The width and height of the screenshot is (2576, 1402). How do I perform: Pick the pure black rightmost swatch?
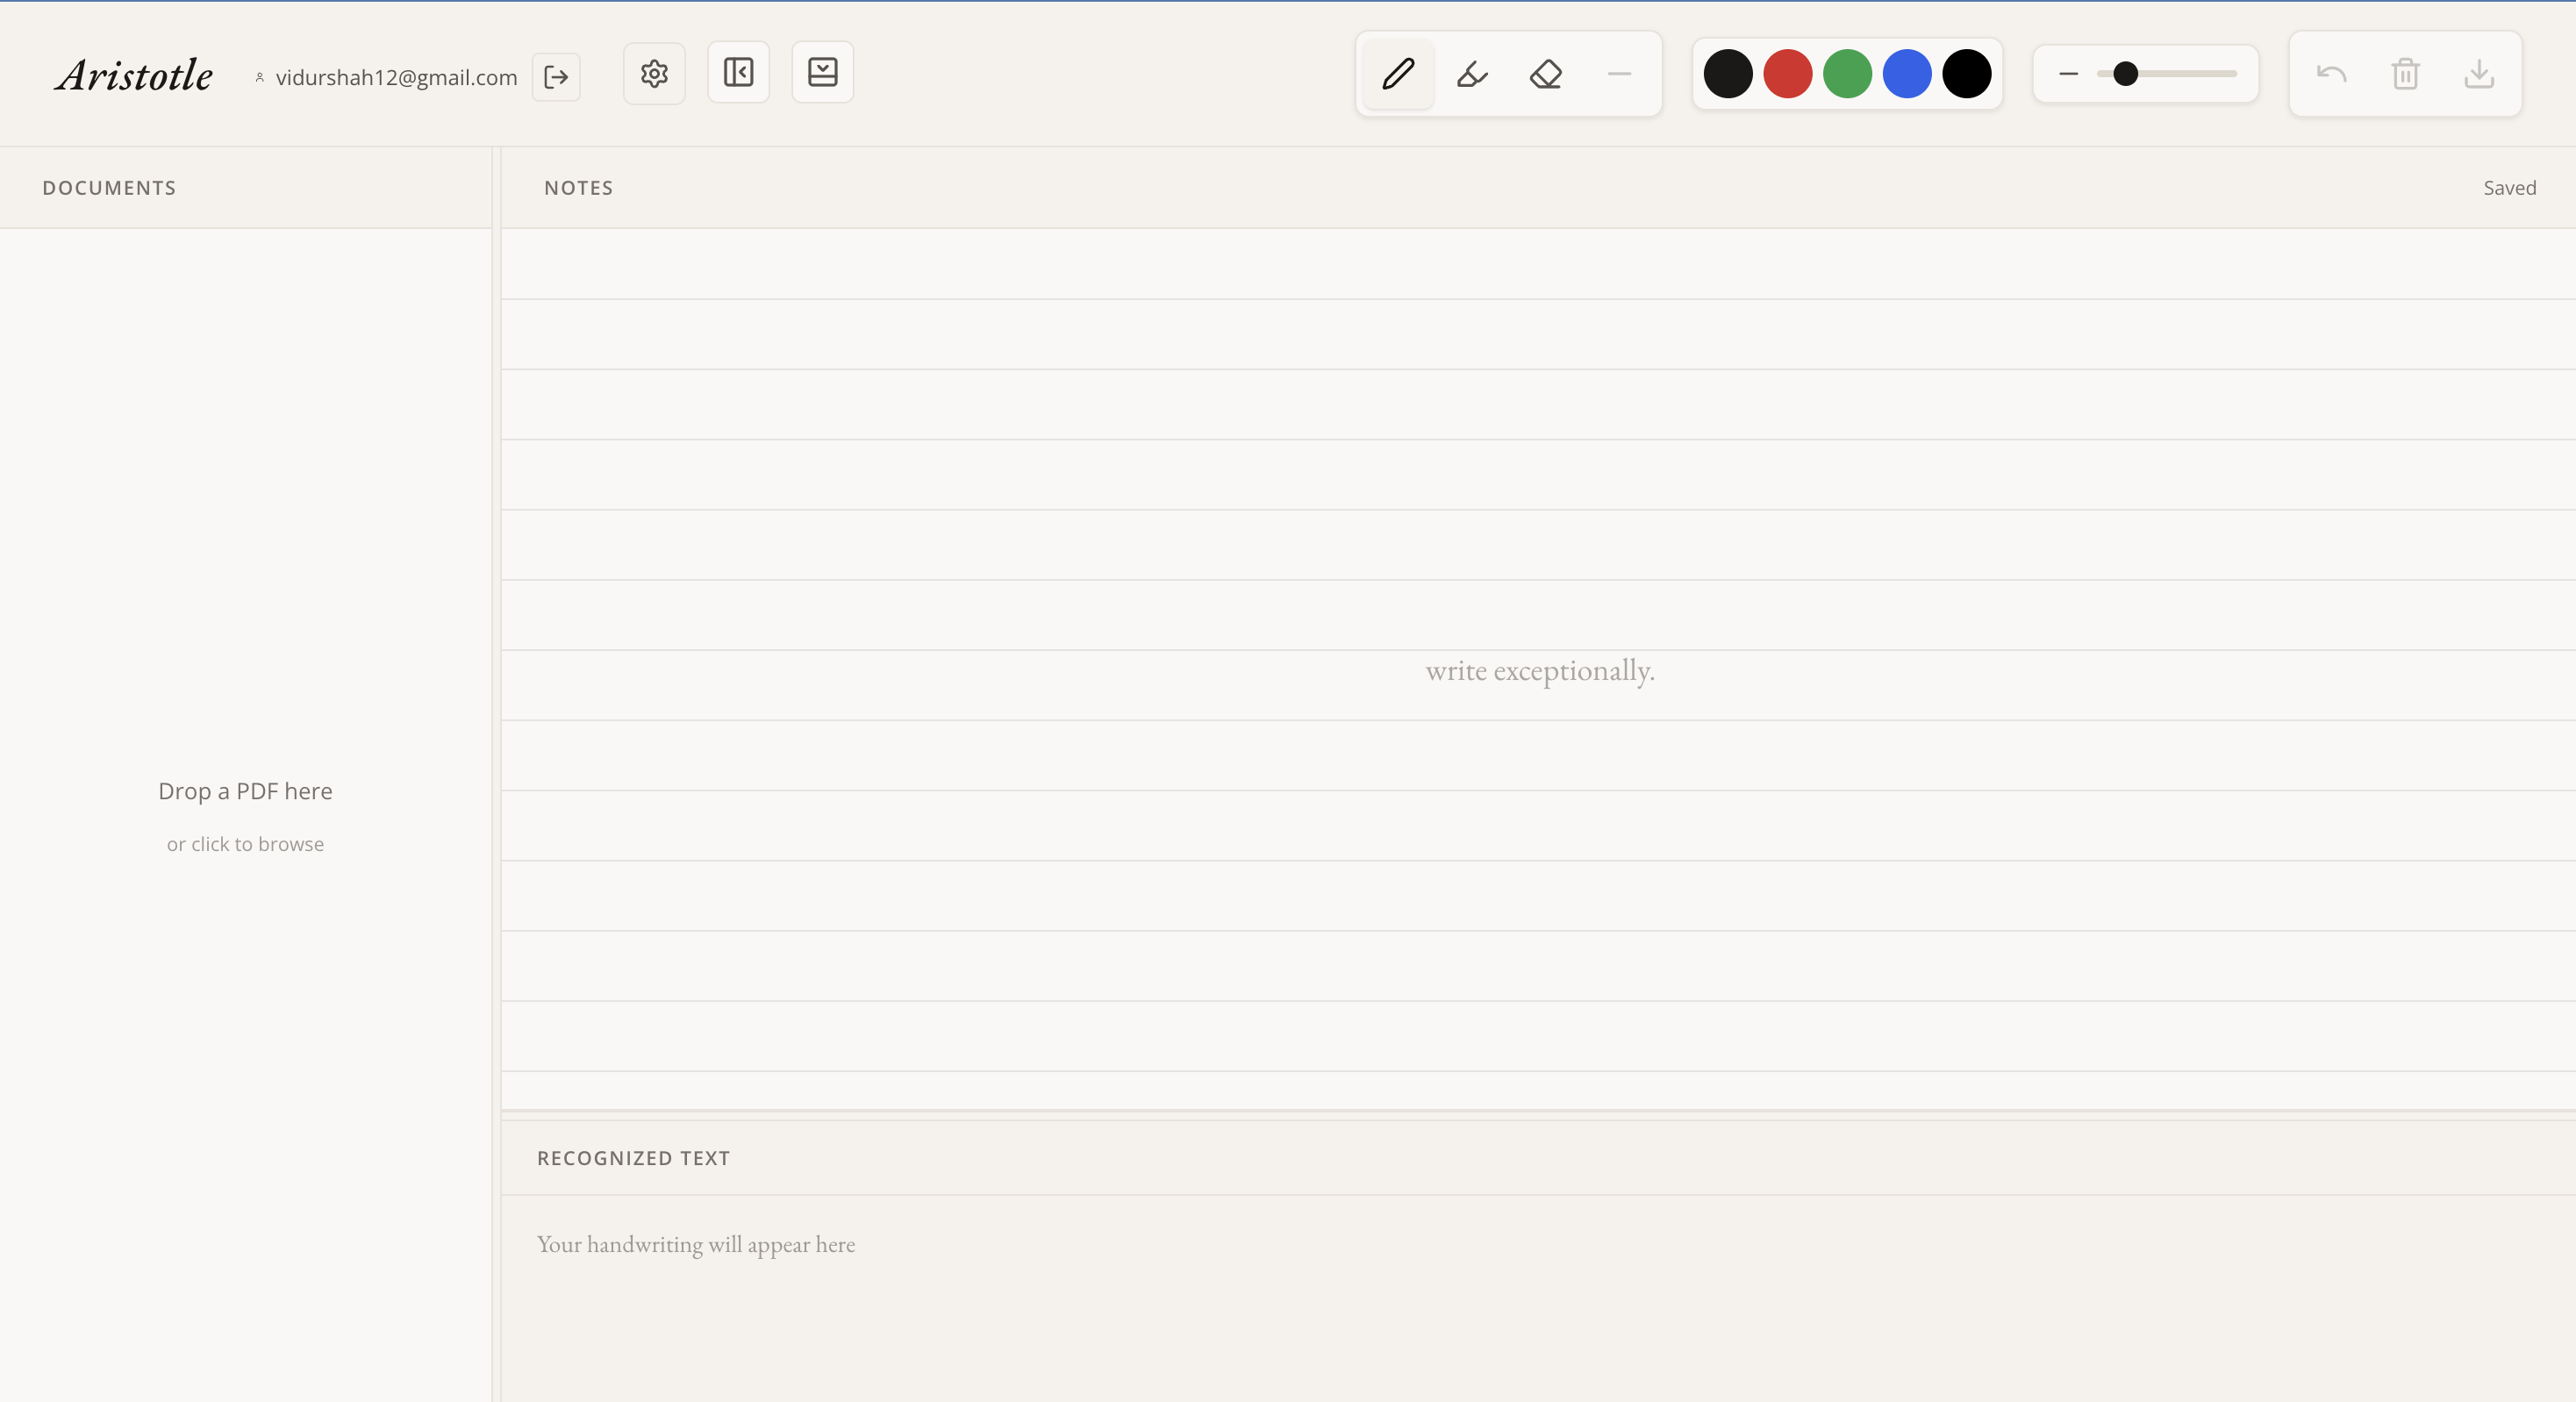[1966, 74]
